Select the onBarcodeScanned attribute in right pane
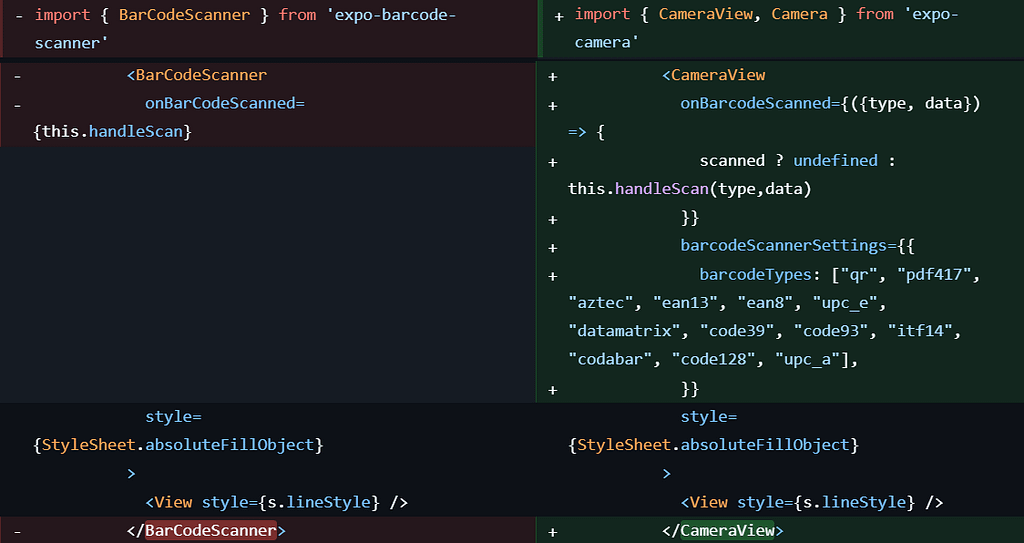 click(x=760, y=103)
